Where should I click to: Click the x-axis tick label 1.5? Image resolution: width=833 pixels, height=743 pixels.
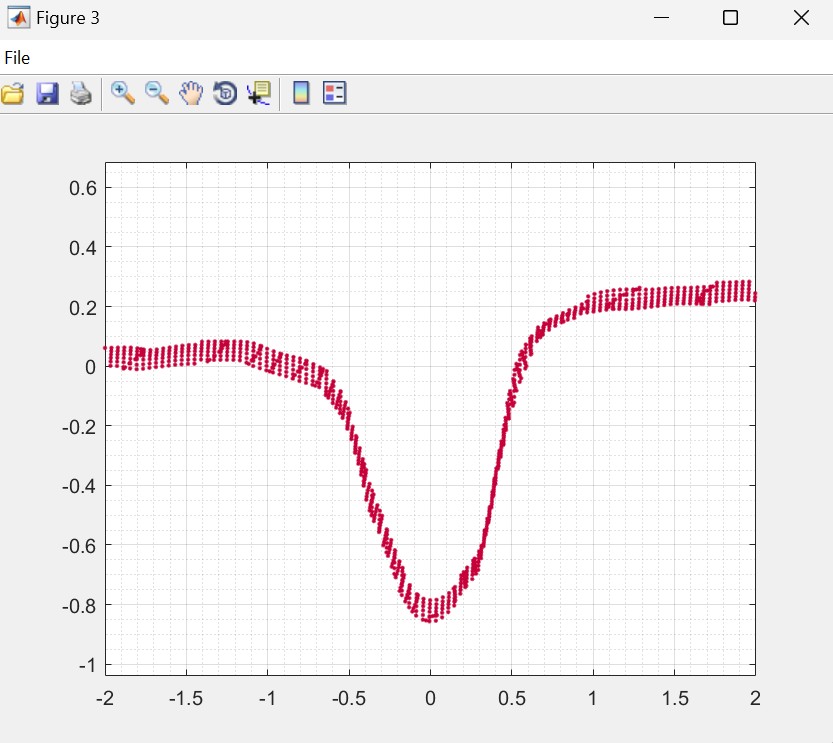674,698
